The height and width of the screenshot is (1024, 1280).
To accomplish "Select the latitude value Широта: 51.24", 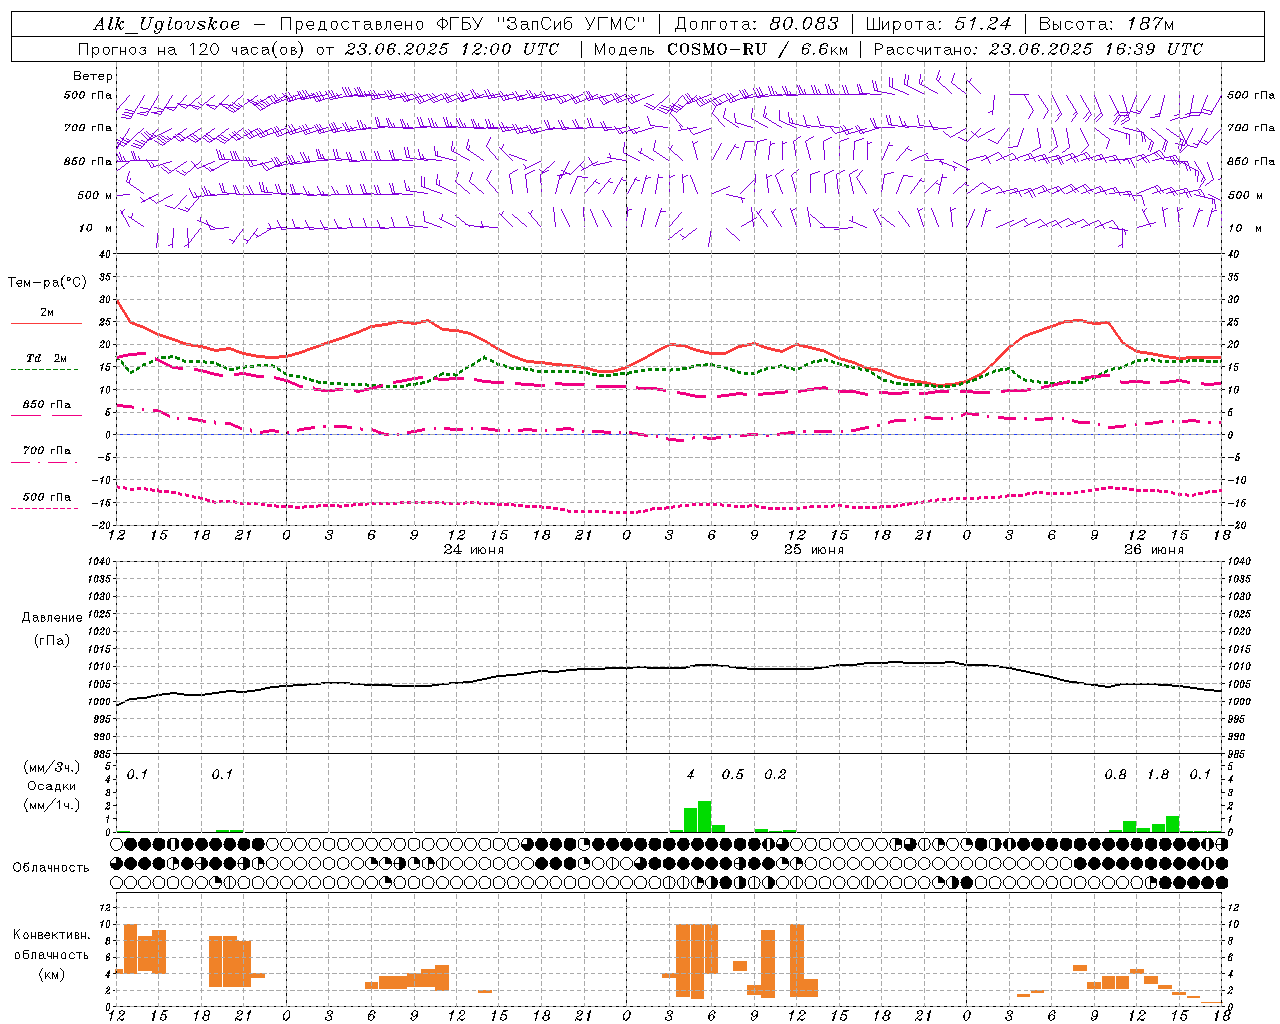I will pyautogui.click(x=938, y=24).
